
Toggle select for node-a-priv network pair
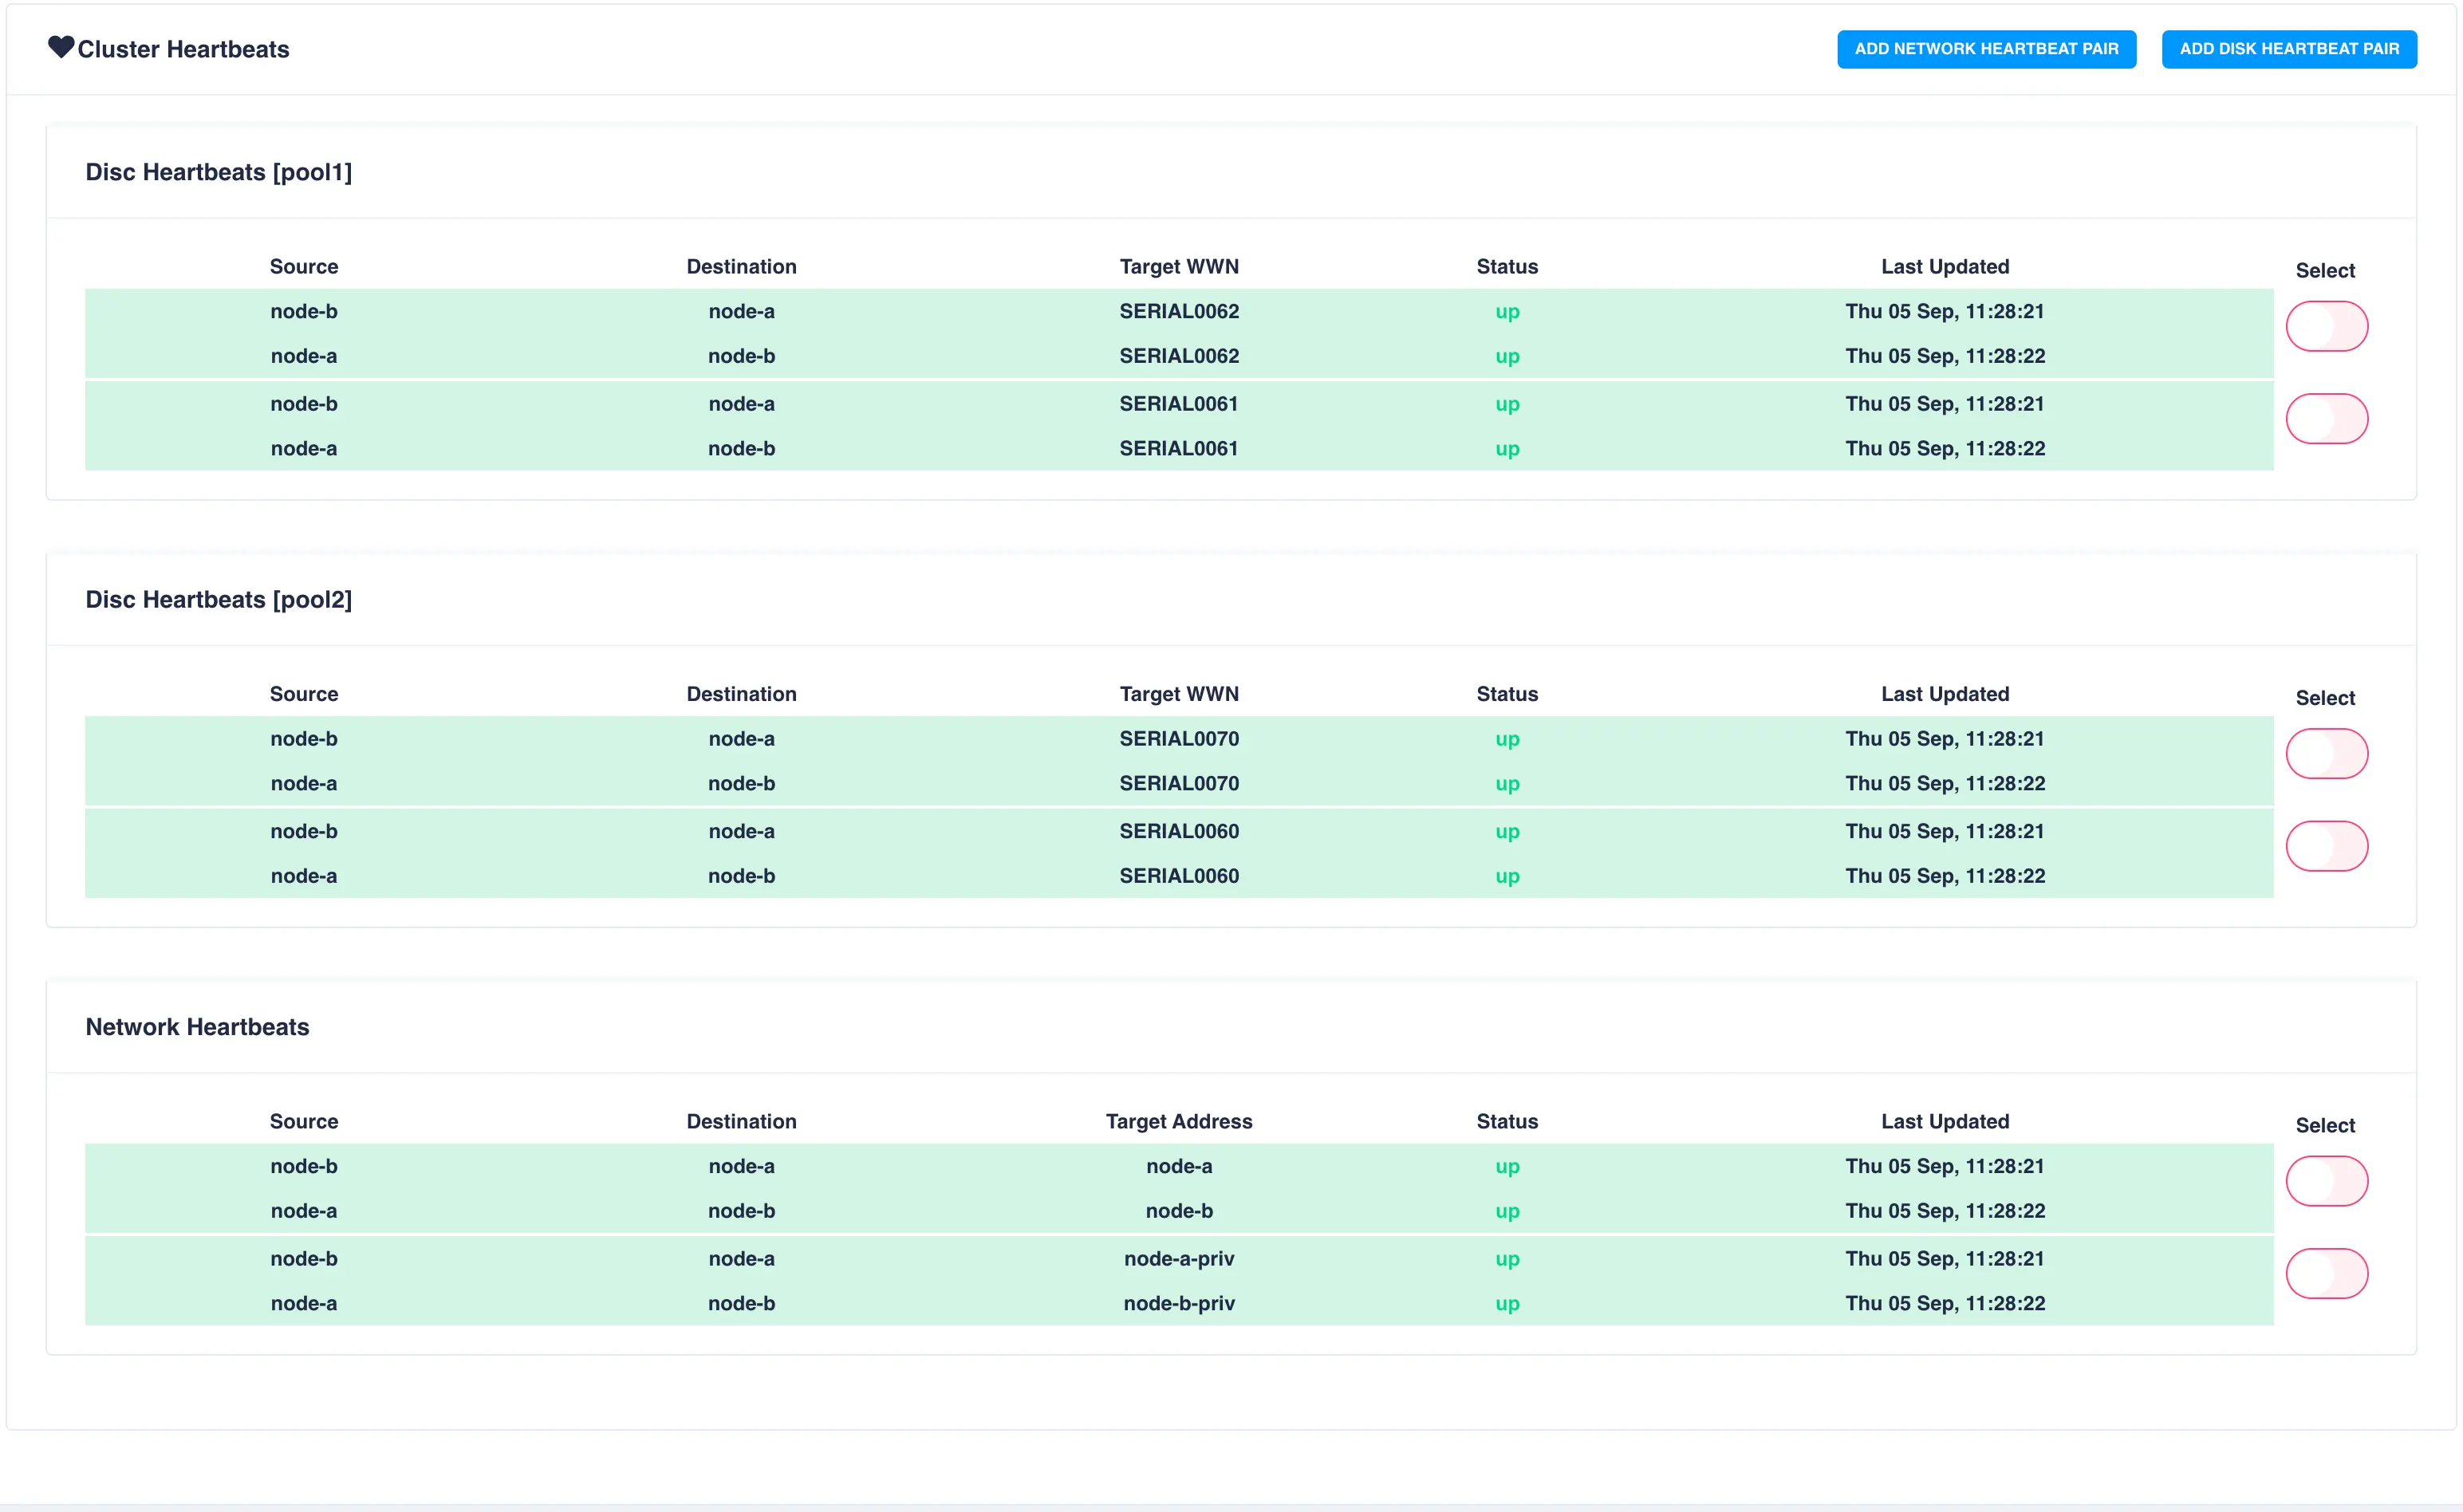pyautogui.click(x=2326, y=1273)
